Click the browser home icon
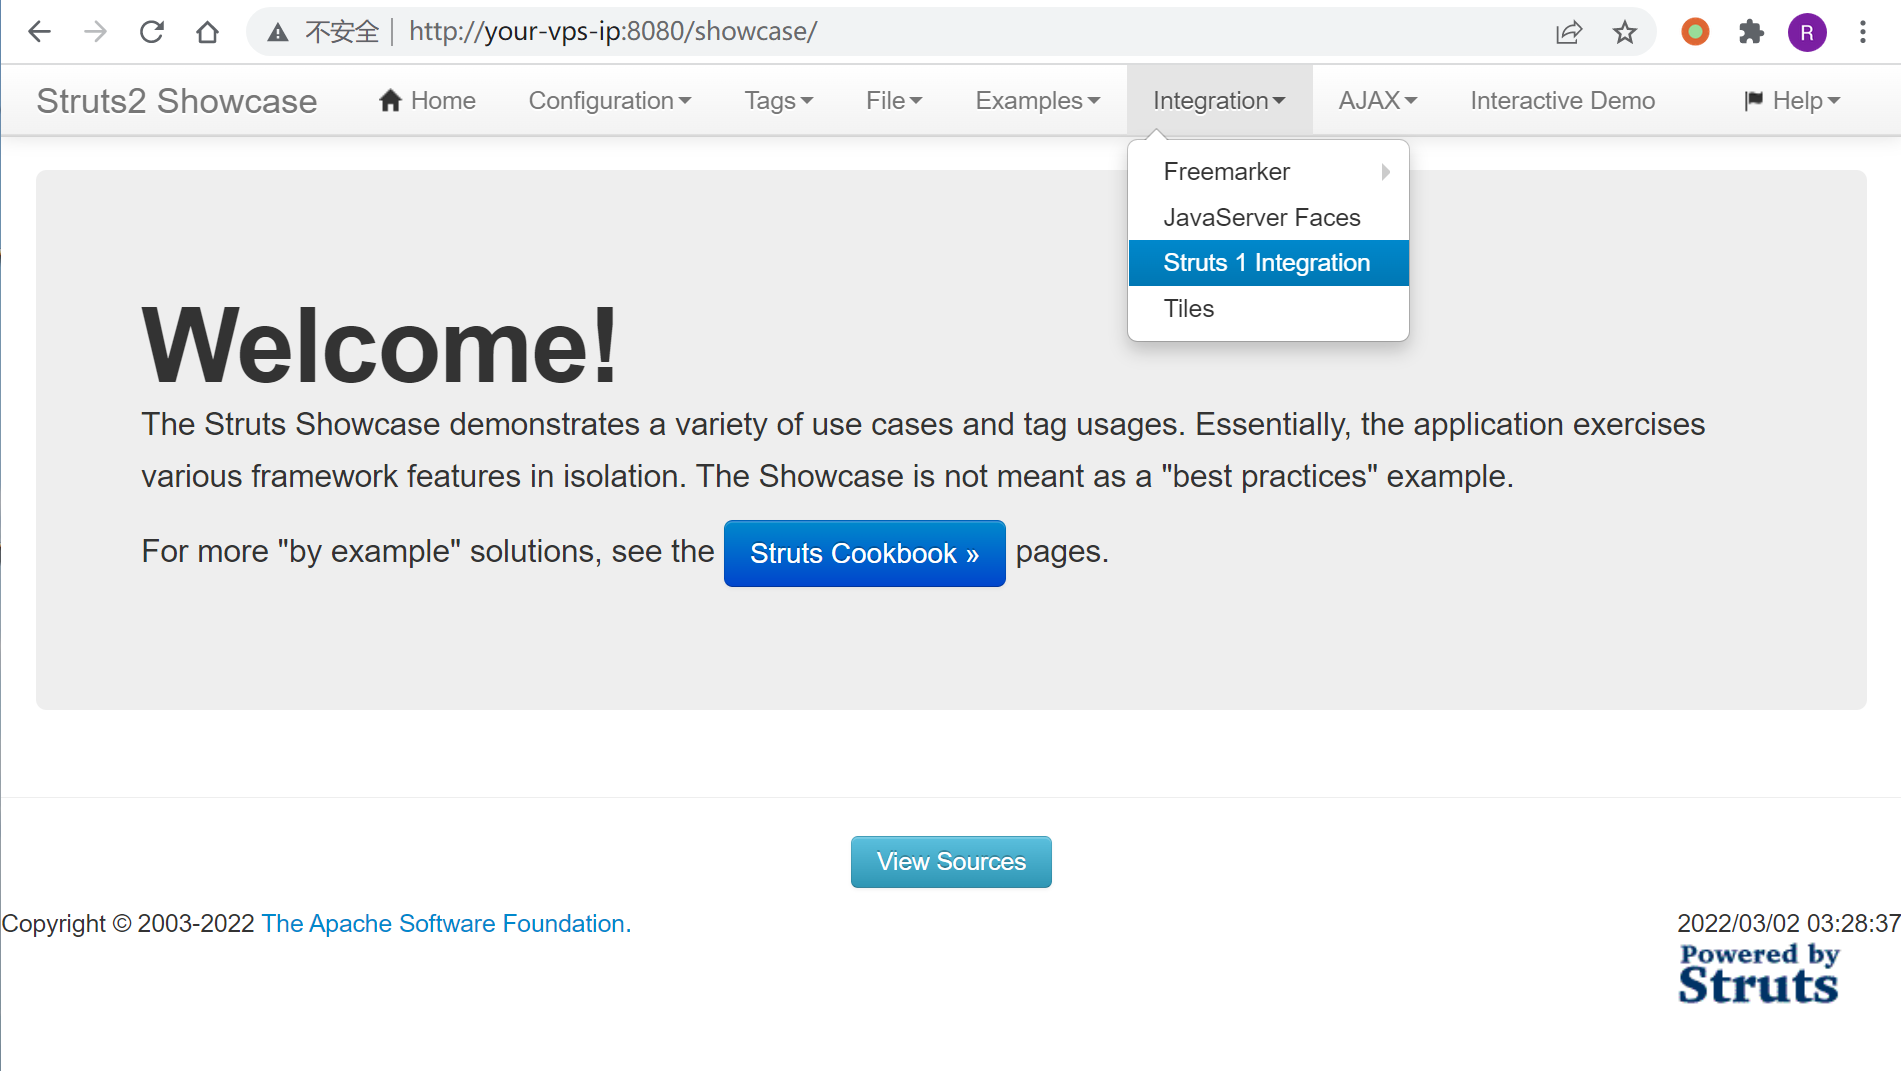Image resolution: width=1901 pixels, height=1071 pixels. 207,32
